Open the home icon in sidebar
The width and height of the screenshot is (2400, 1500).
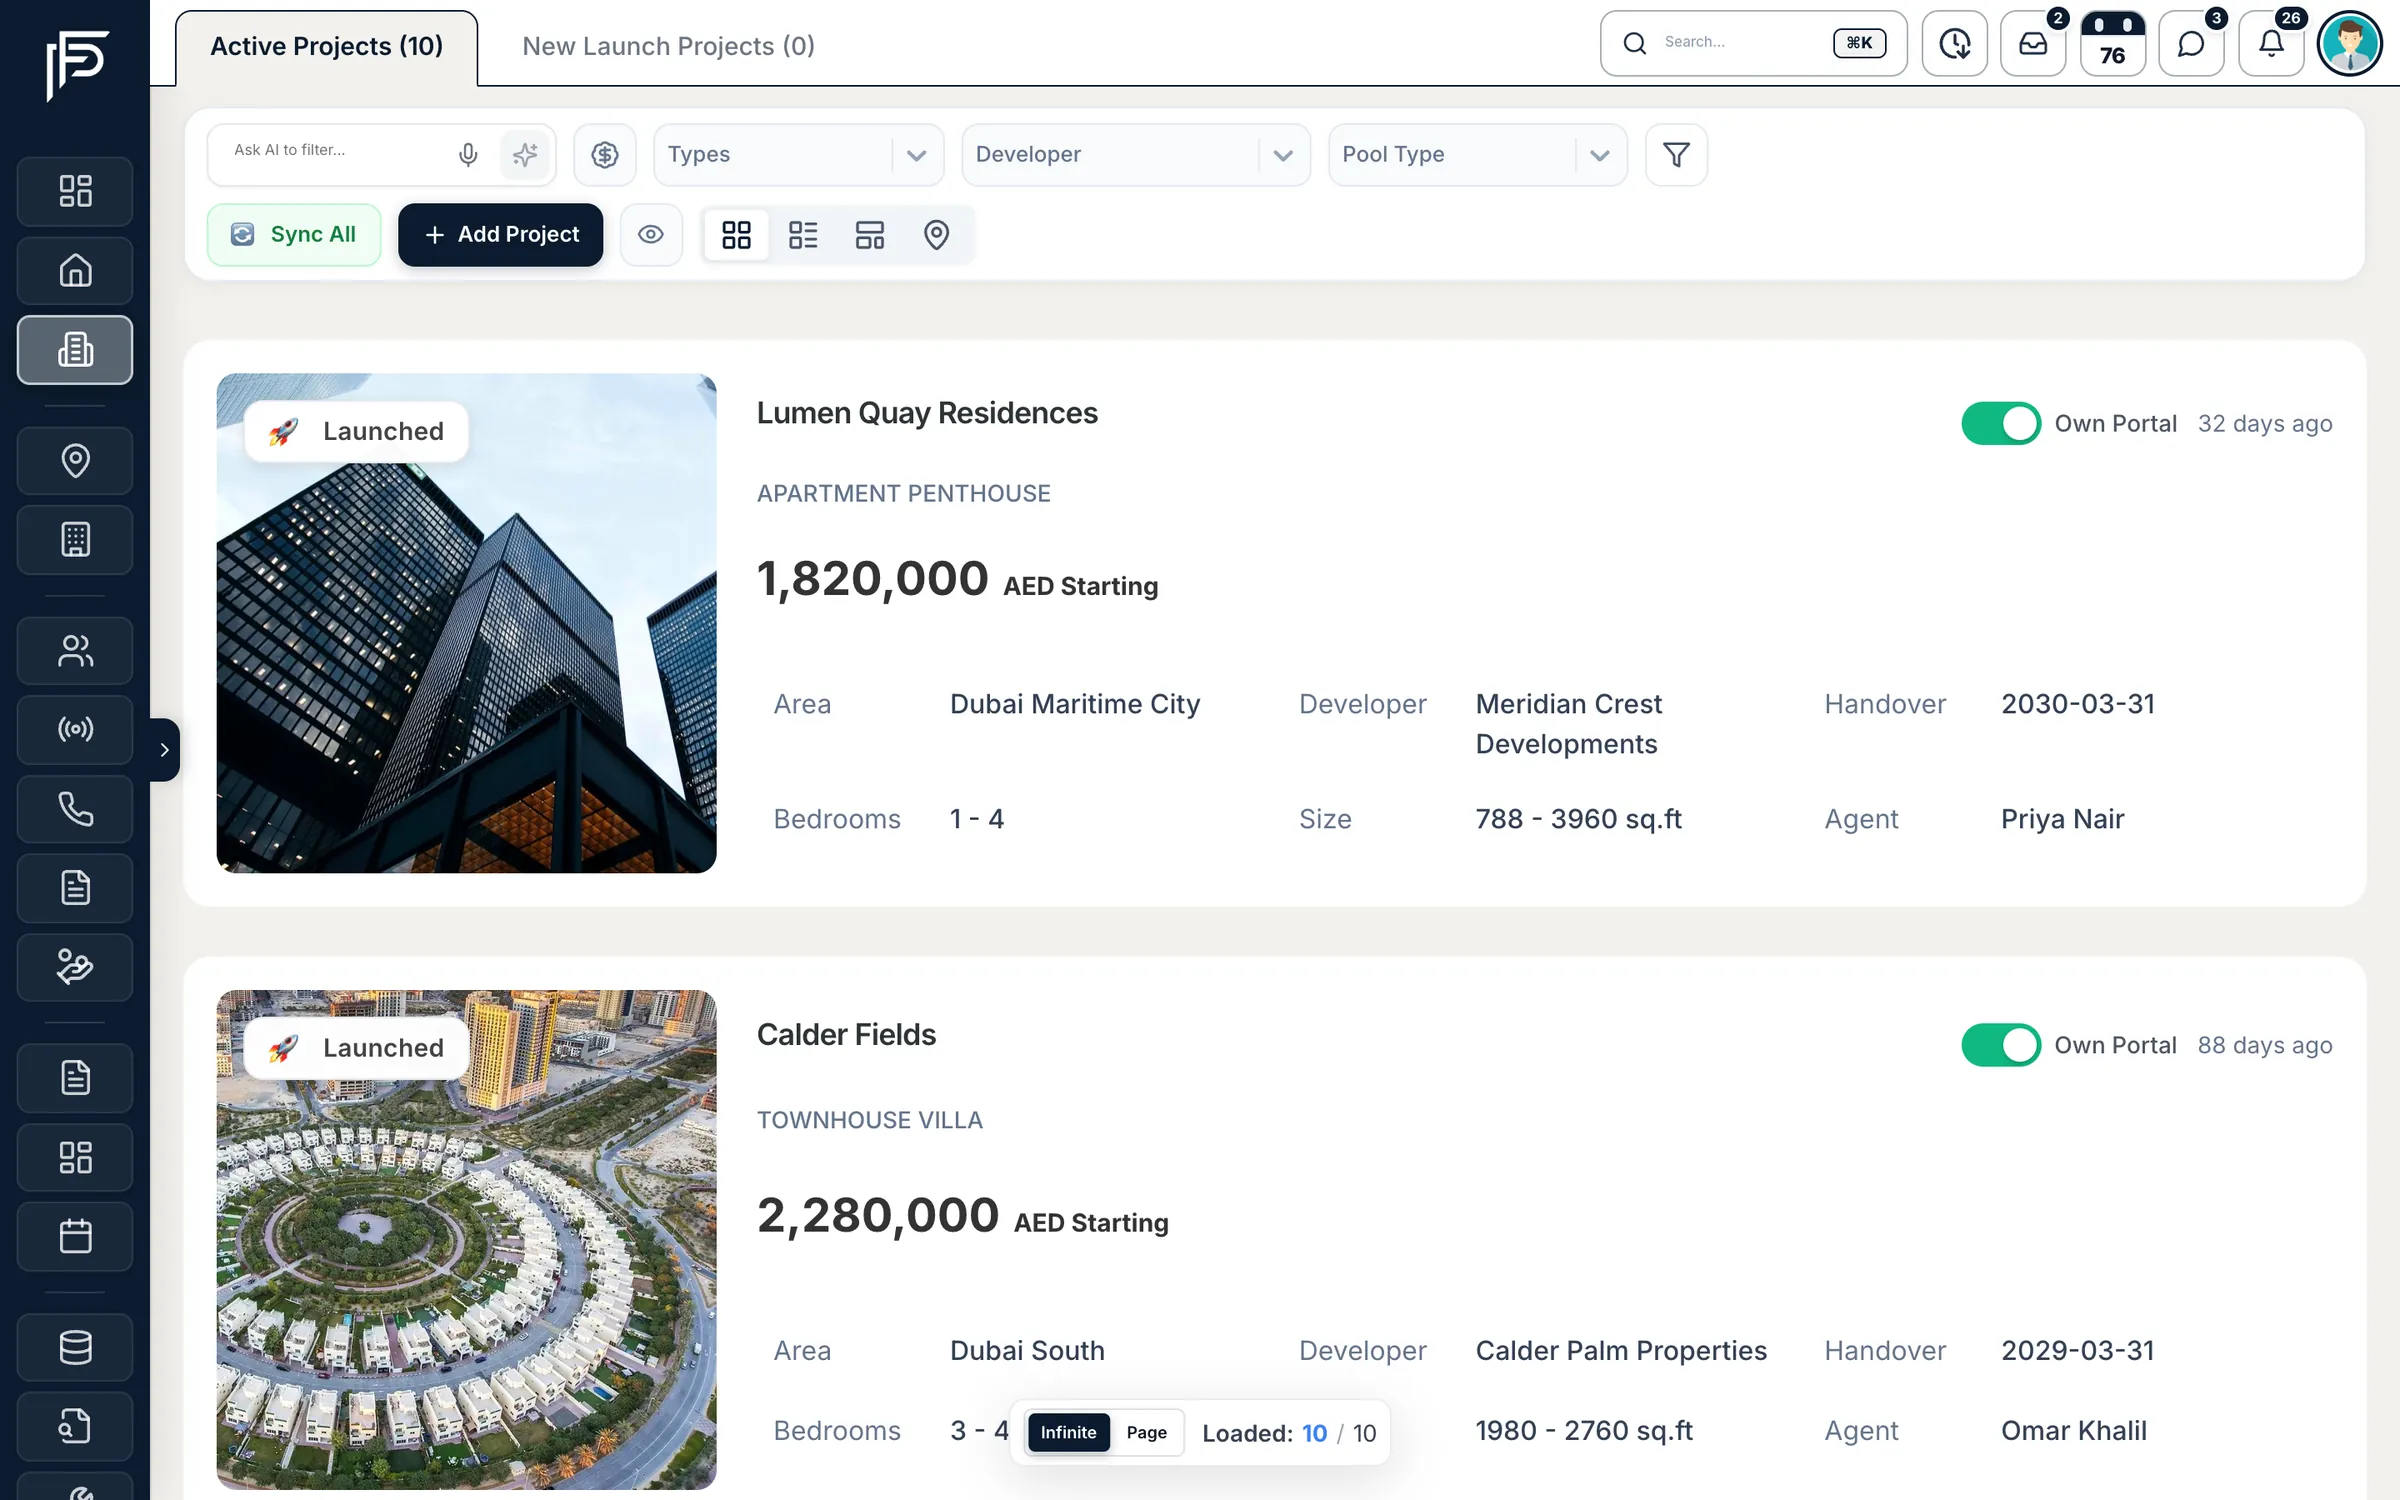click(75, 270)
